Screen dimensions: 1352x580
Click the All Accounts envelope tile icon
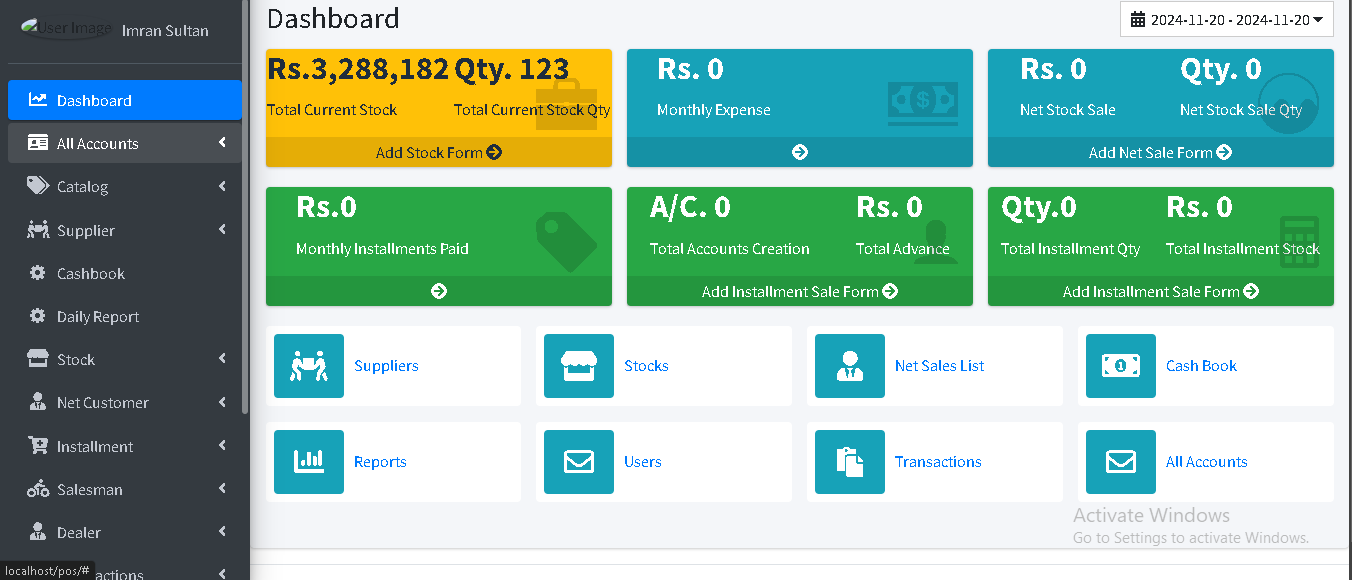coord(1120,462)
